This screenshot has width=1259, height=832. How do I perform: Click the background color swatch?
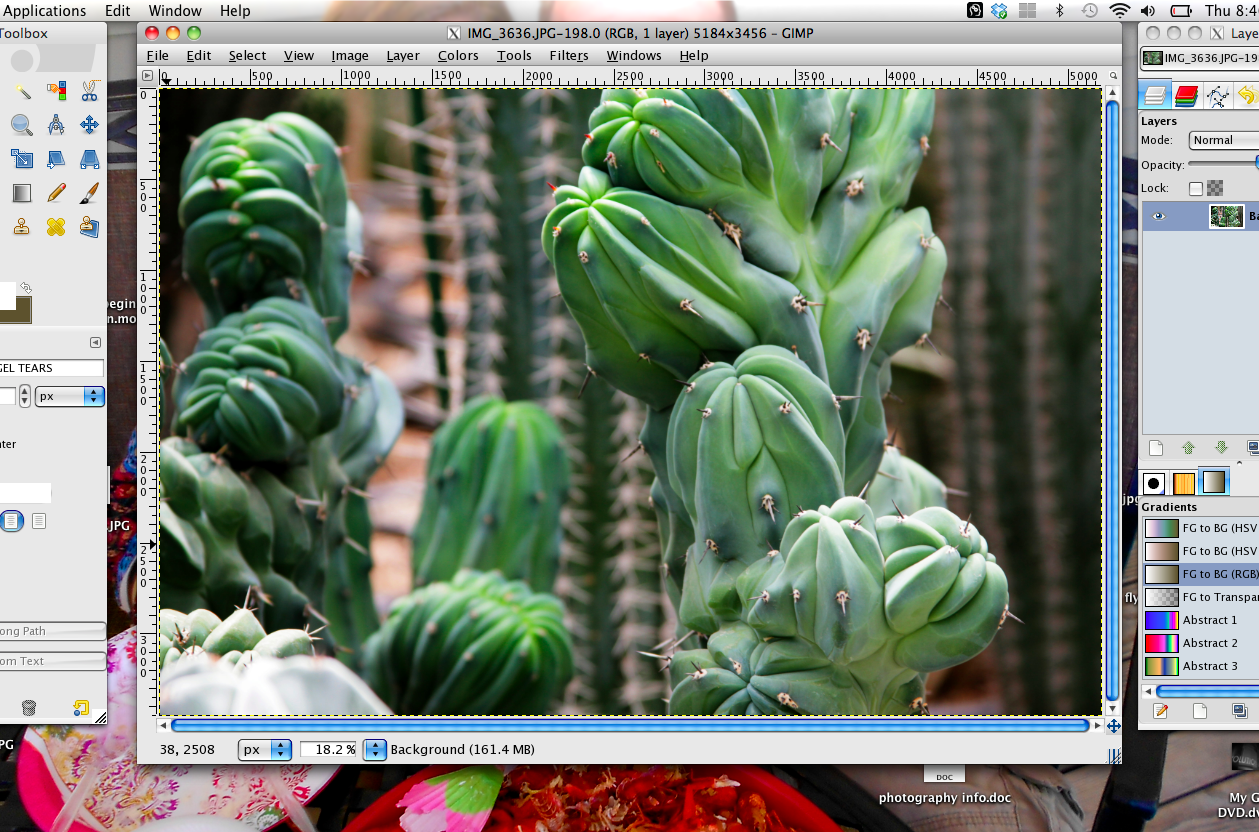(16, 310)
